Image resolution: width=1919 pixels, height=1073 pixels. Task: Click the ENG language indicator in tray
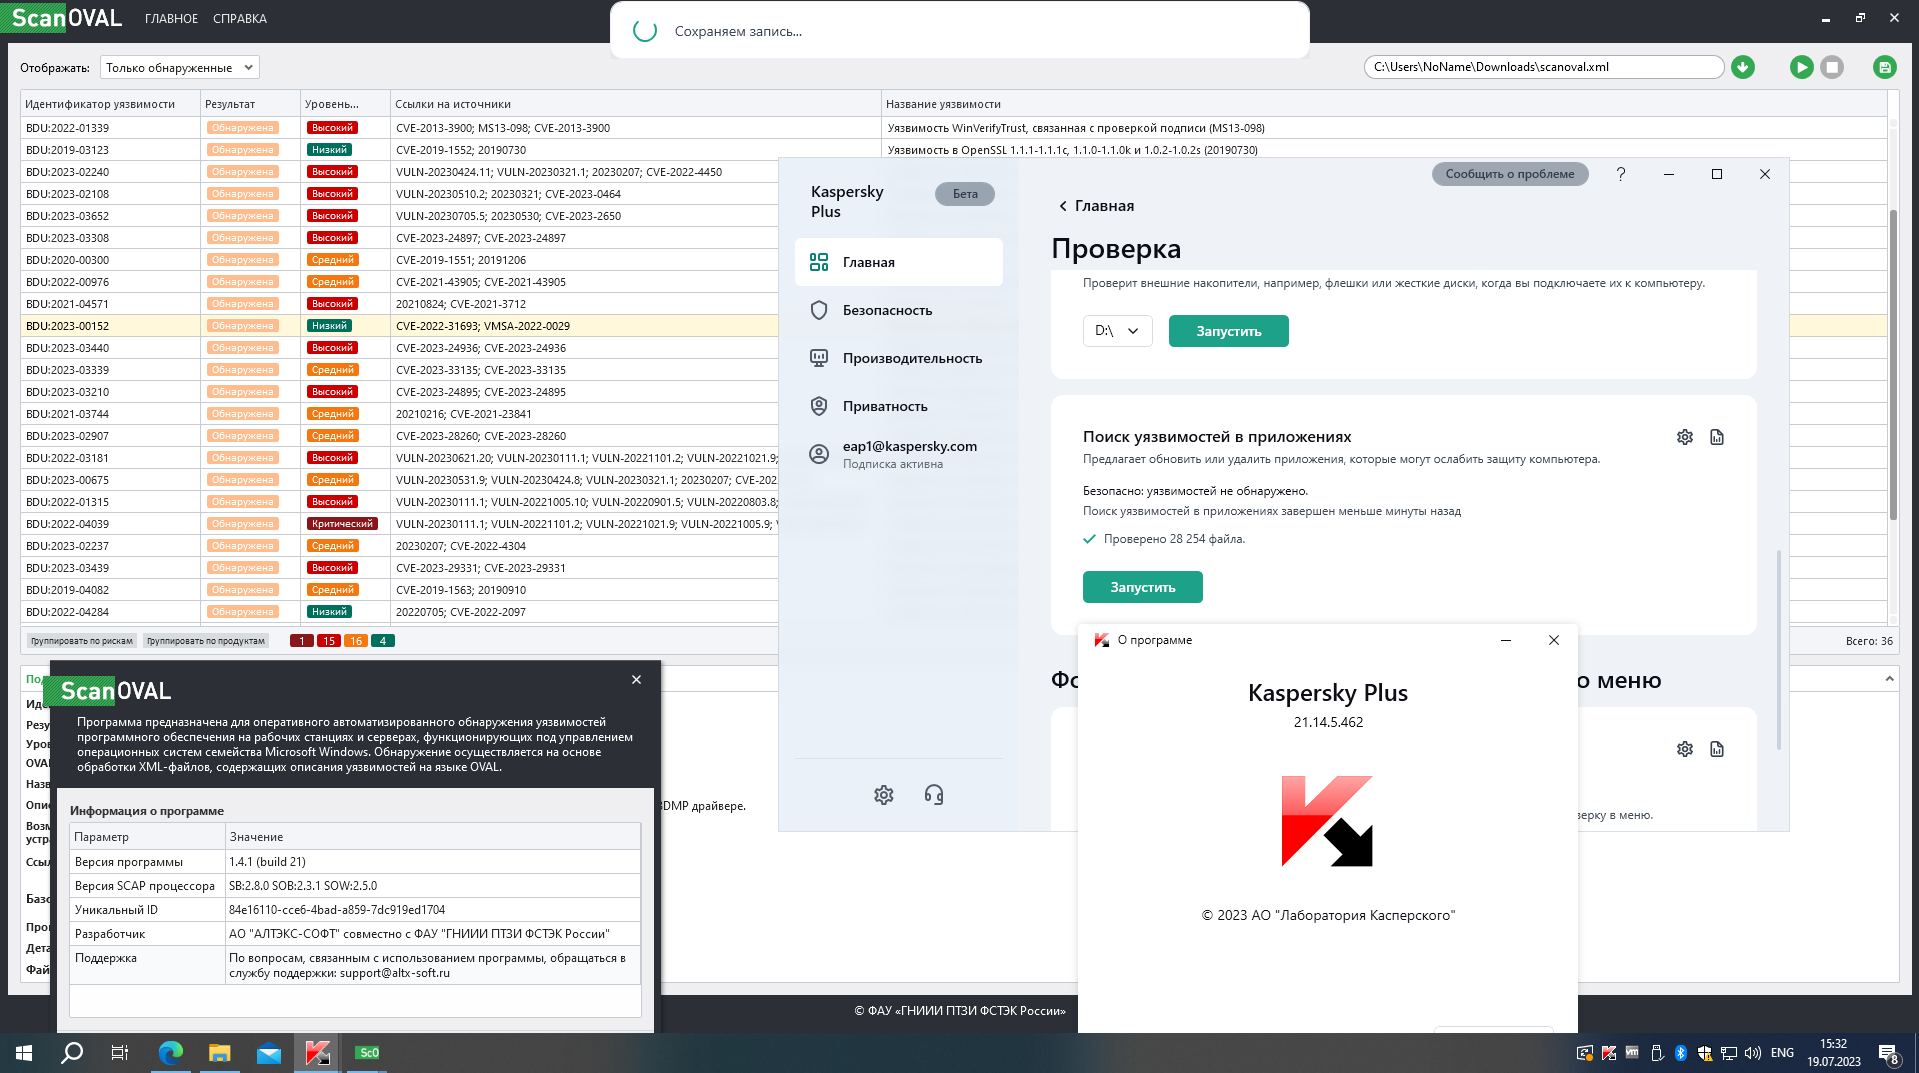pos(1782,1052)
